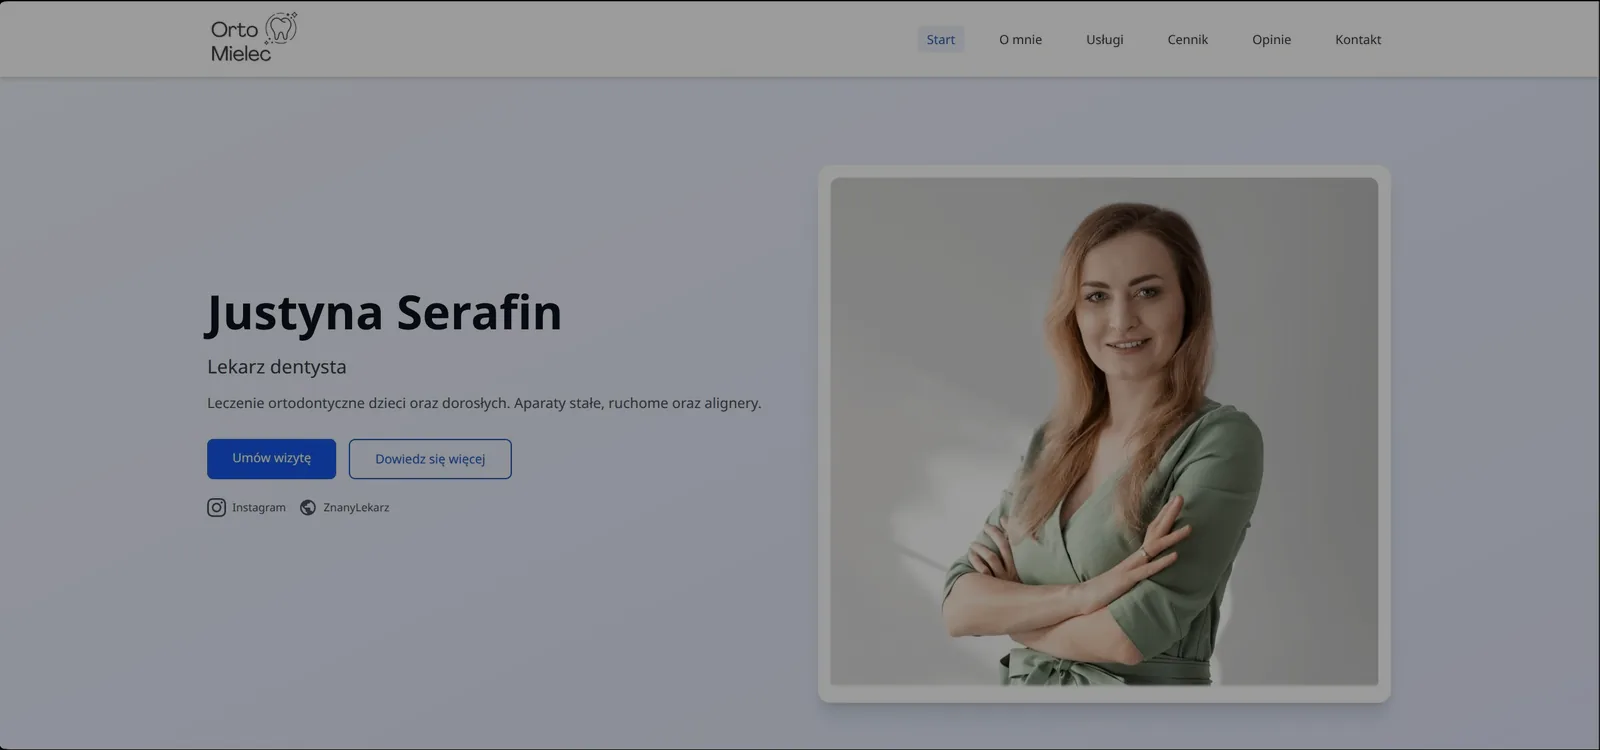Navigate to Usługi in the menu

1105,40
